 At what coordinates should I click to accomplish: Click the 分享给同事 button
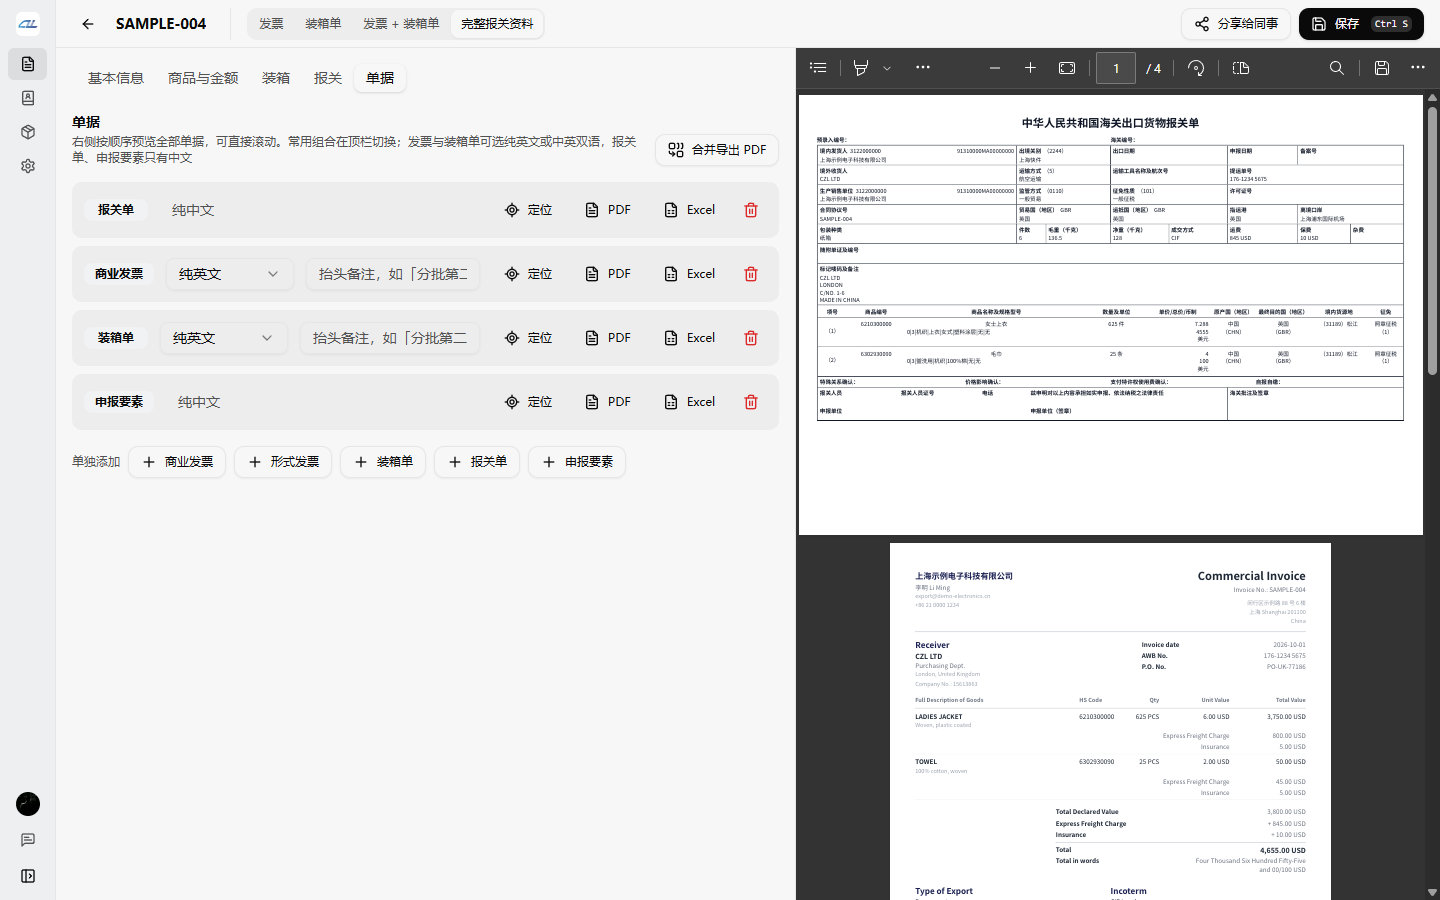tap(1236, 24)
